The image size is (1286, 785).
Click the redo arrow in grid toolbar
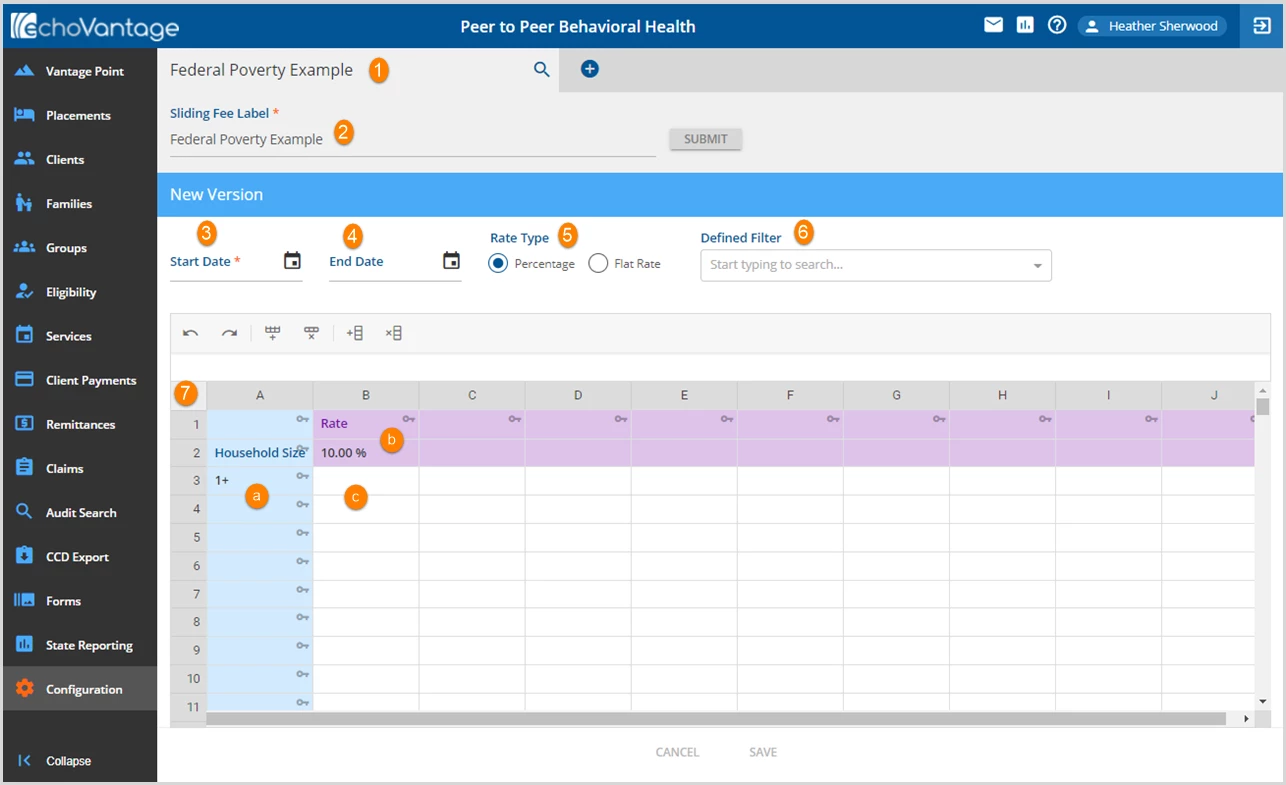point(230,333)
